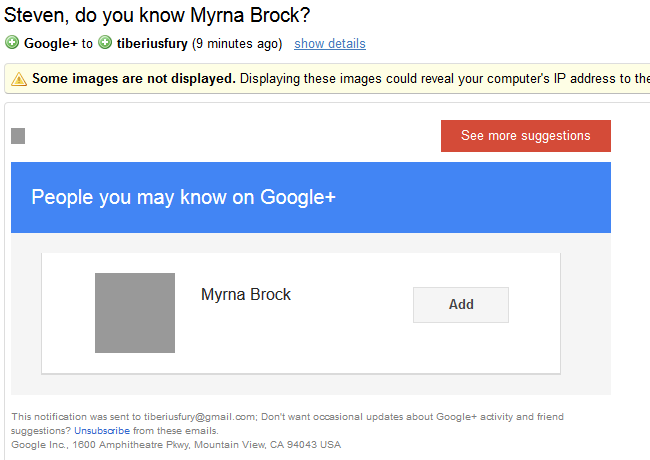Click the small gray logo image placeholder
Image resolution: width=650 pixels, height=460 pixels.
point(18,136)
